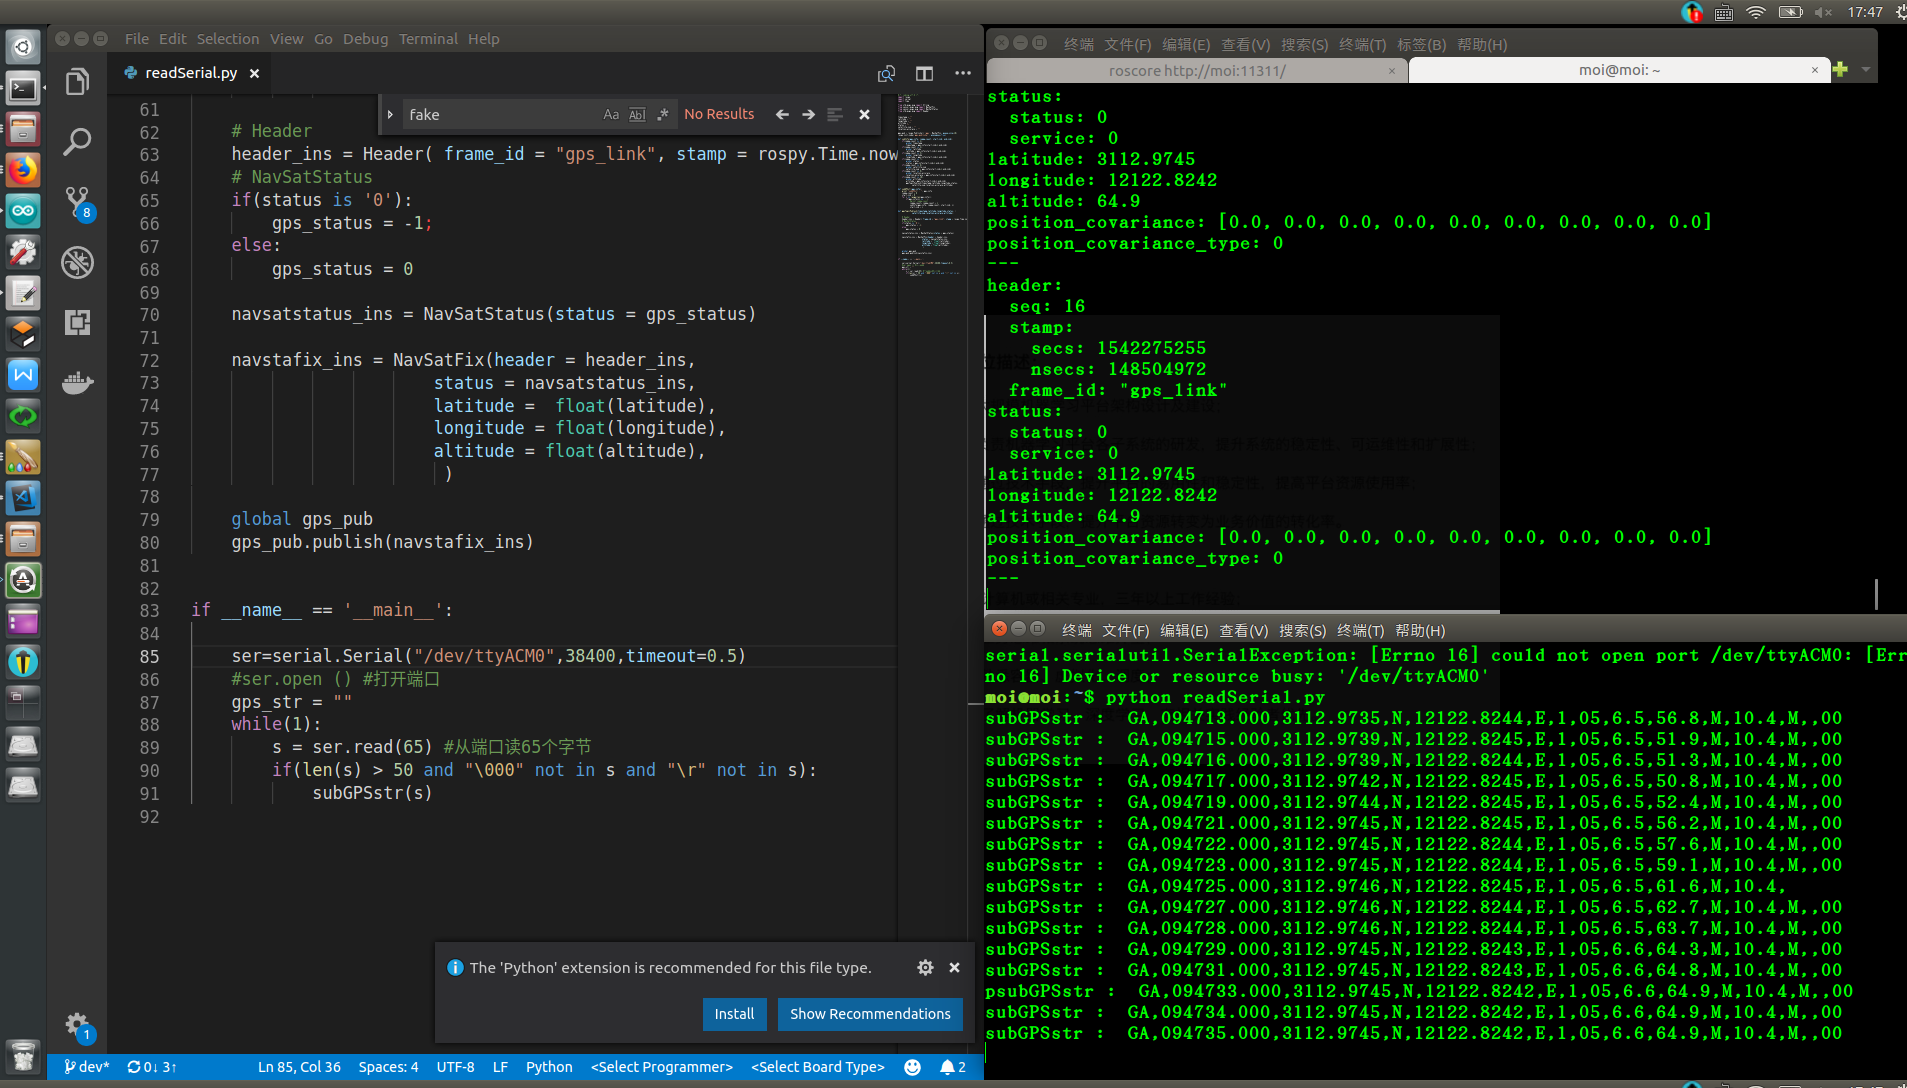Open the Select Programmer picker
The height and width of the screenshot is (1088, 1907).
click(x=662, y=1067)
